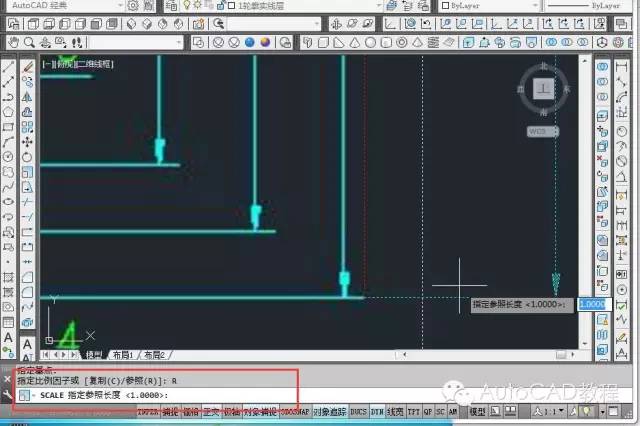Select the Circle draw tool
The height and width of the screenshot is (426, 640).
coord(8,157)
